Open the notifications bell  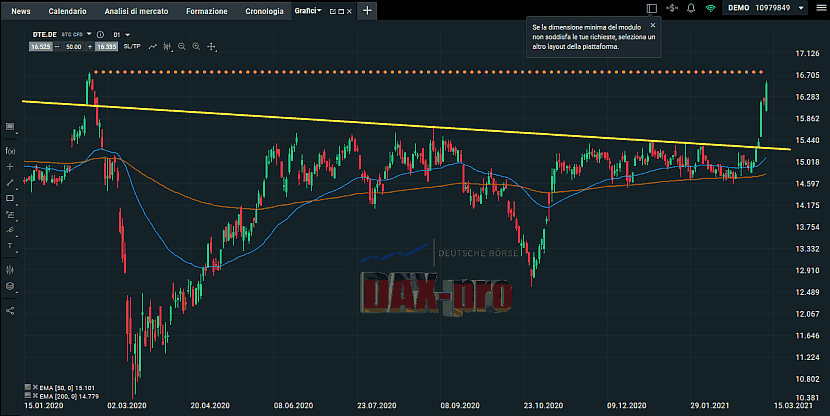(691, 8)
